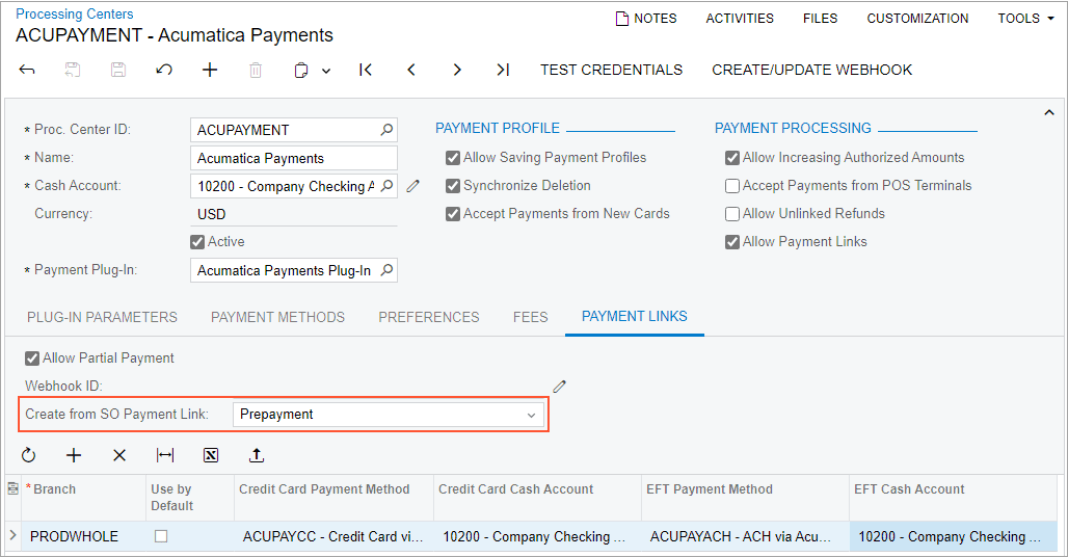Click the Credit Card Cash Account cell
The height and width of the screenshot is (557, 1069).
[x=537, y=537]
